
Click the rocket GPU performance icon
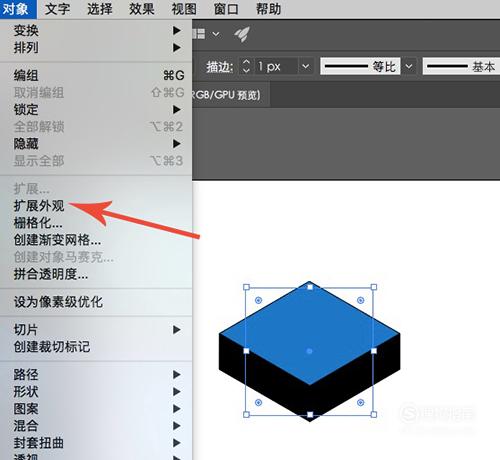point(242,34)
